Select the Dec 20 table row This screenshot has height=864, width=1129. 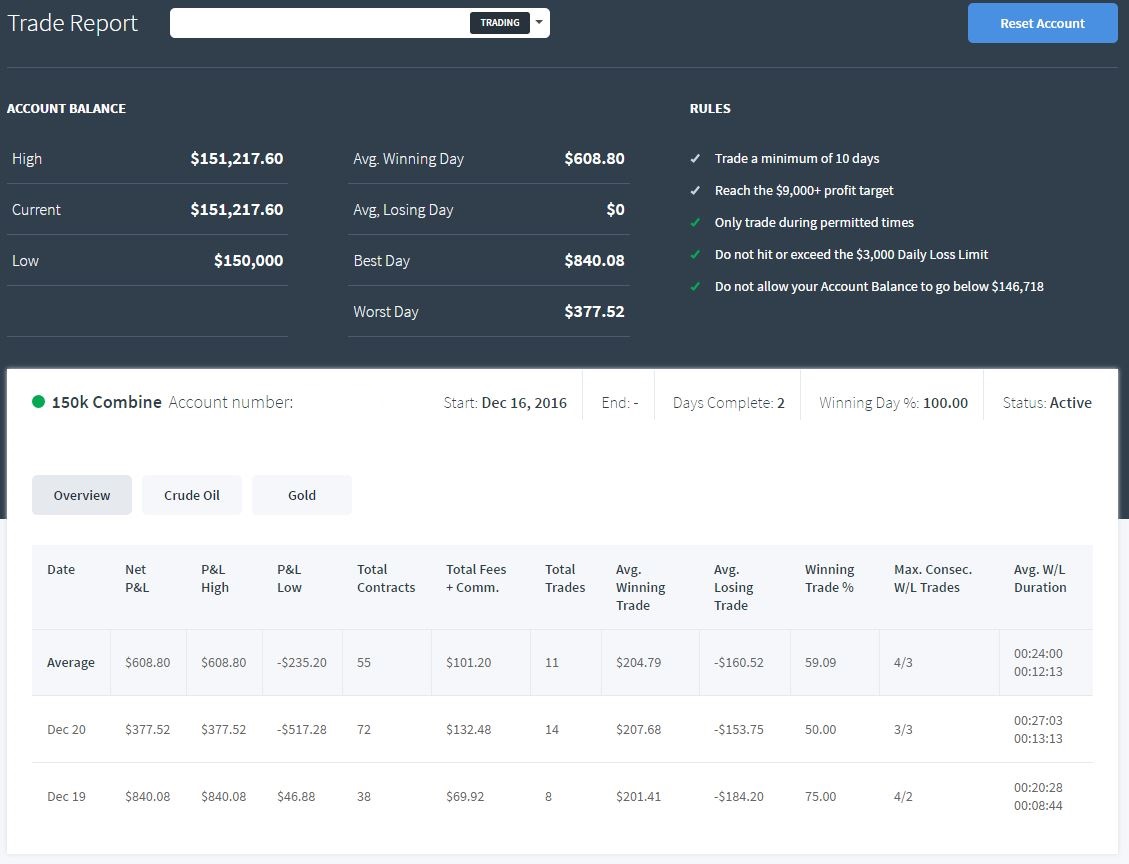point(562,729)
